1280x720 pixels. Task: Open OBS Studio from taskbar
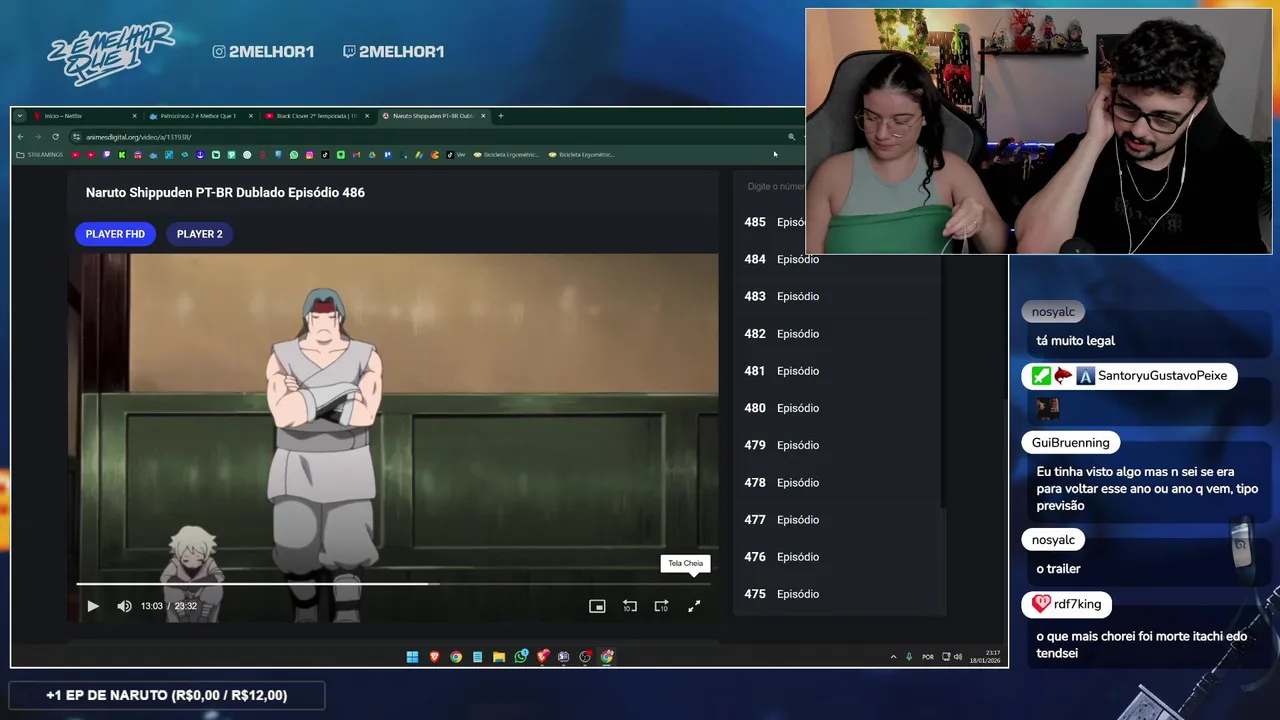585,657
